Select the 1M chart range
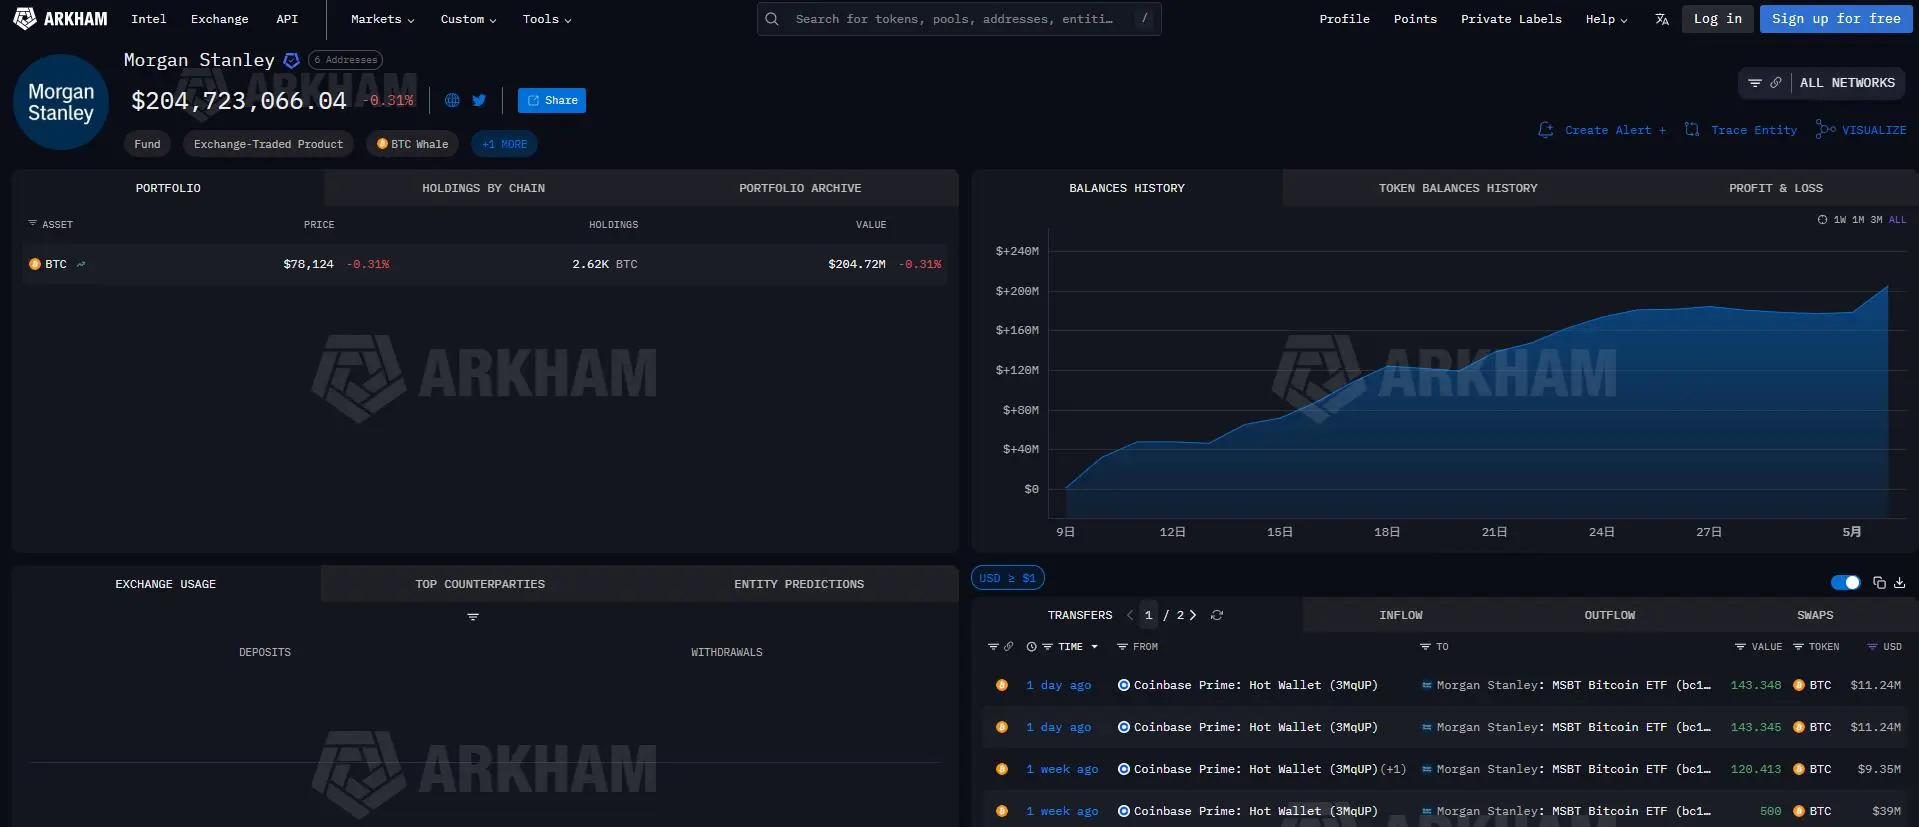This screenshot has width=1919, height=827. click(x=1858, y=220)
